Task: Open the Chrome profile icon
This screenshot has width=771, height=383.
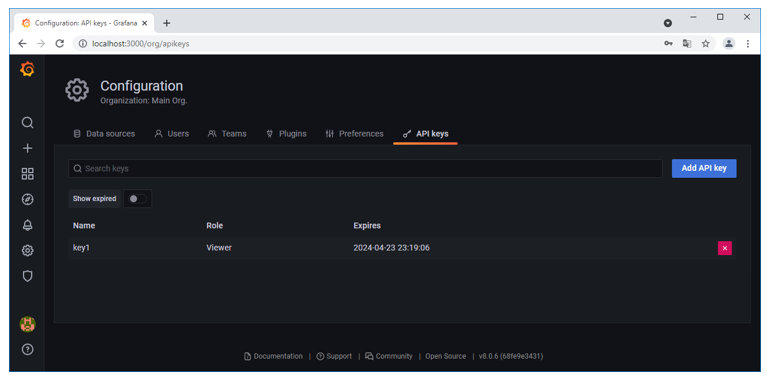Action: click(x=729, y=44)
